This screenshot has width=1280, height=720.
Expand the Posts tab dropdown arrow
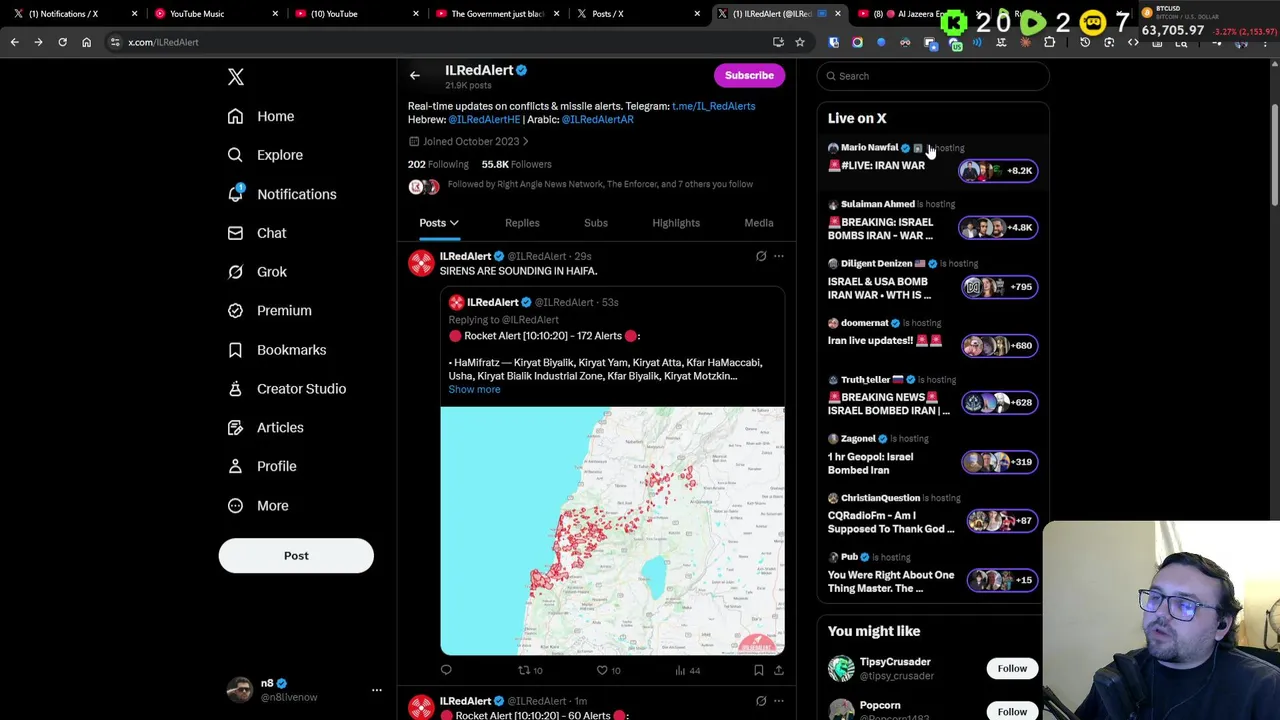454,223
